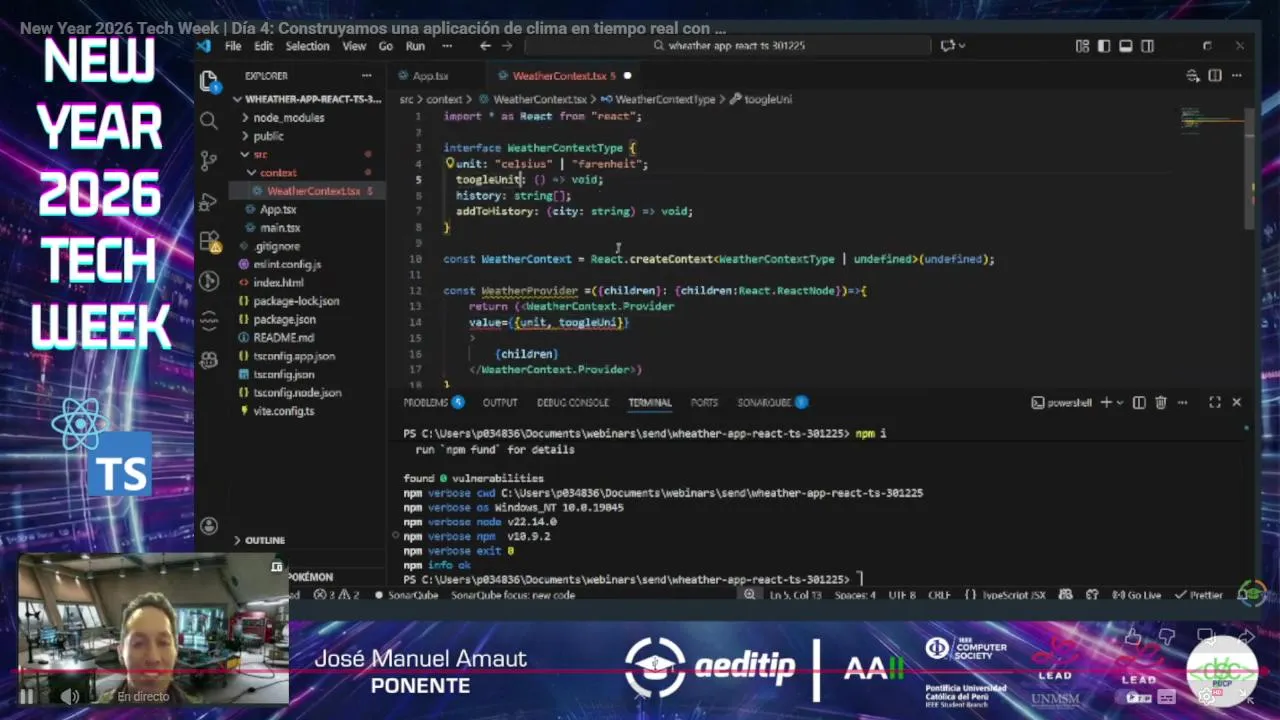Open the Copilot chat dropdown in title bar
Viewport: 1280px width, 720px height.
(x=962, y=46)
